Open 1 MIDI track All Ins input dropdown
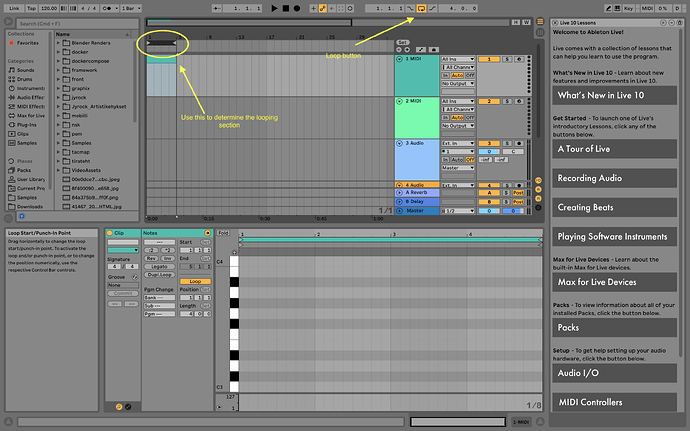 point(458,59)
